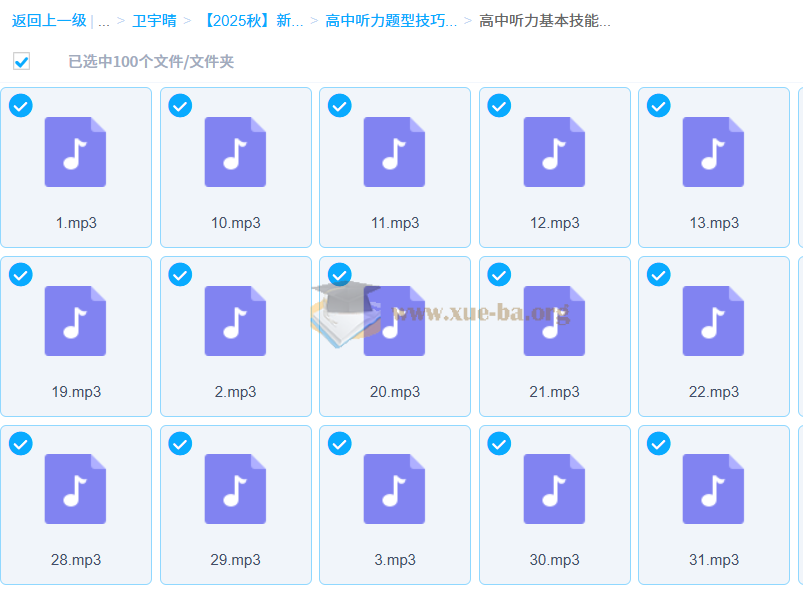
Task: Click the music file icon for 10.mp3
Action: tap(235, 152)
